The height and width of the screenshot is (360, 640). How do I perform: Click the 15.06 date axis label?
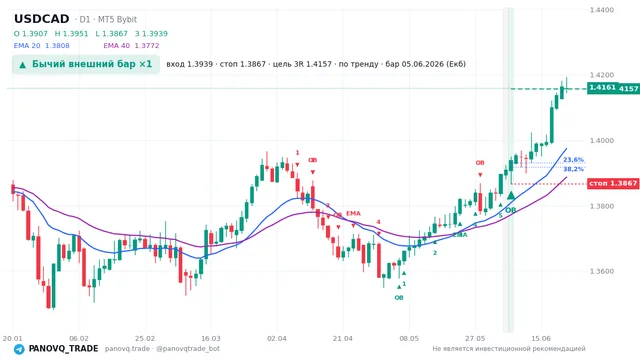[541, 338]
